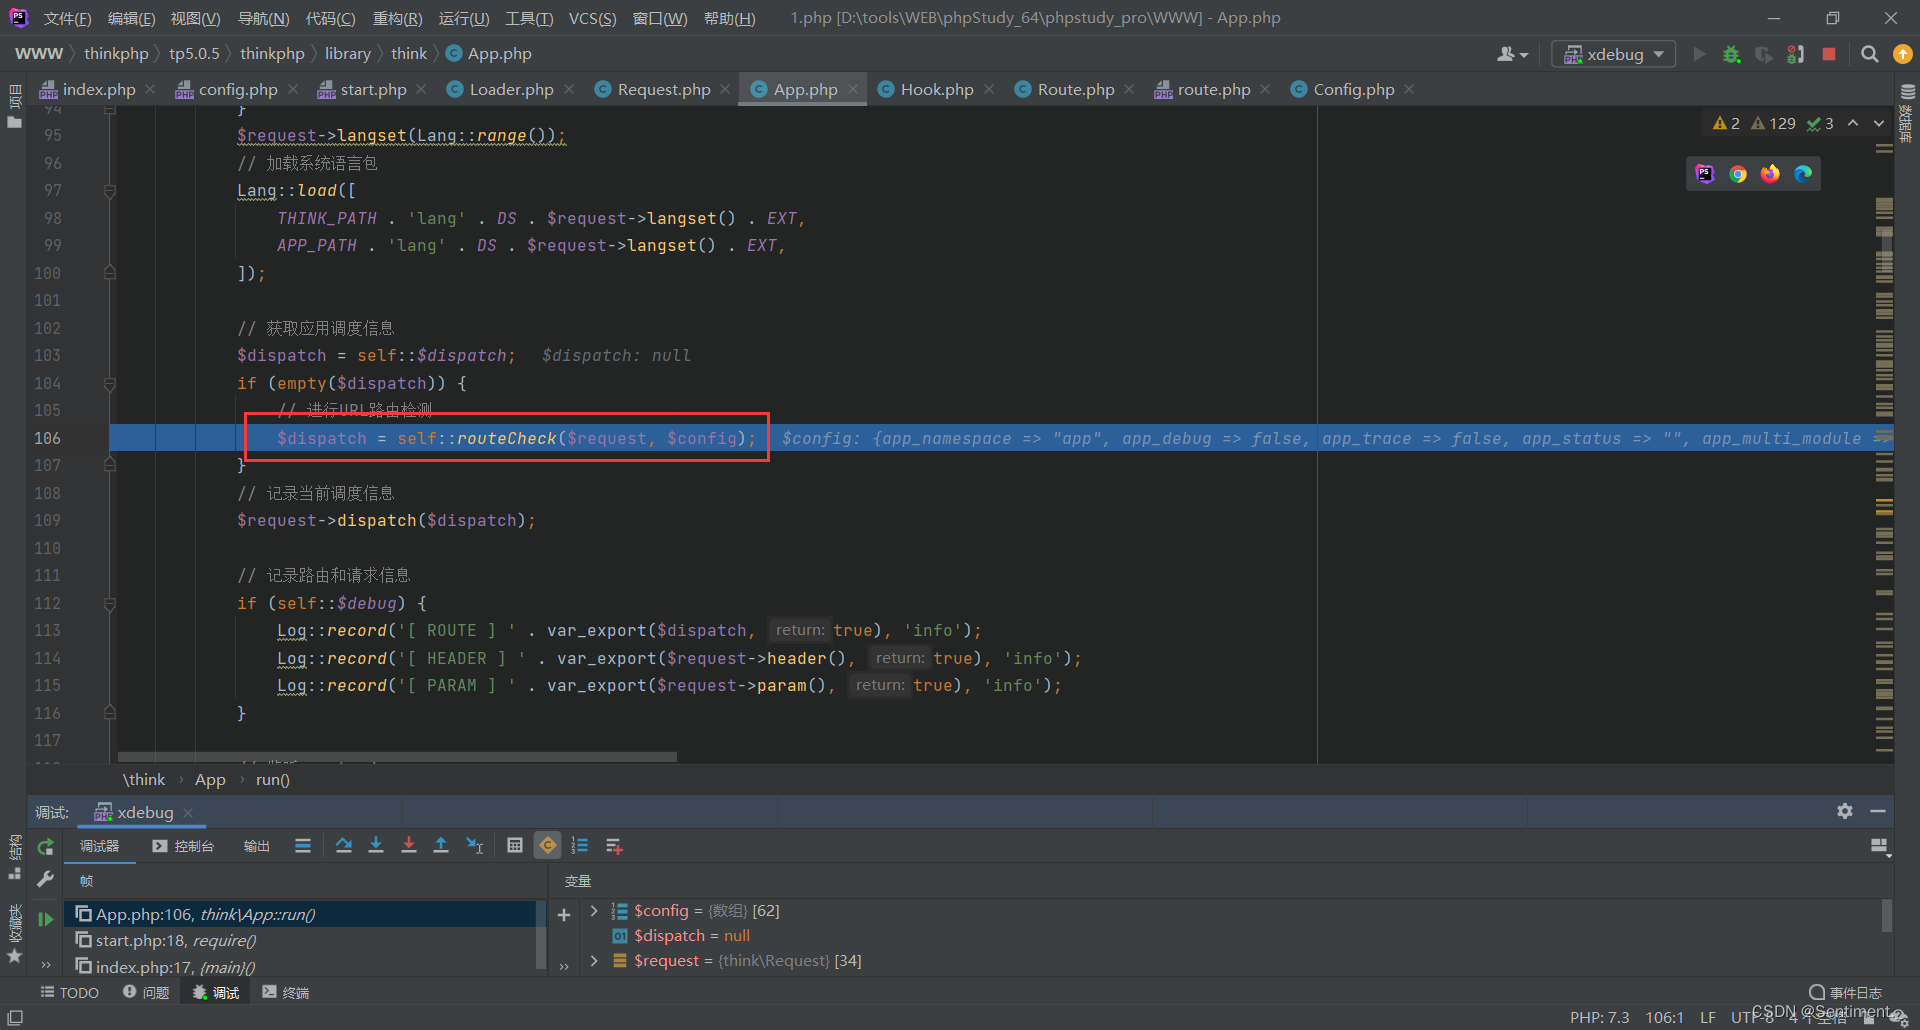
Task: Open the 终端 terminal tool window
Action: [286, 992]
